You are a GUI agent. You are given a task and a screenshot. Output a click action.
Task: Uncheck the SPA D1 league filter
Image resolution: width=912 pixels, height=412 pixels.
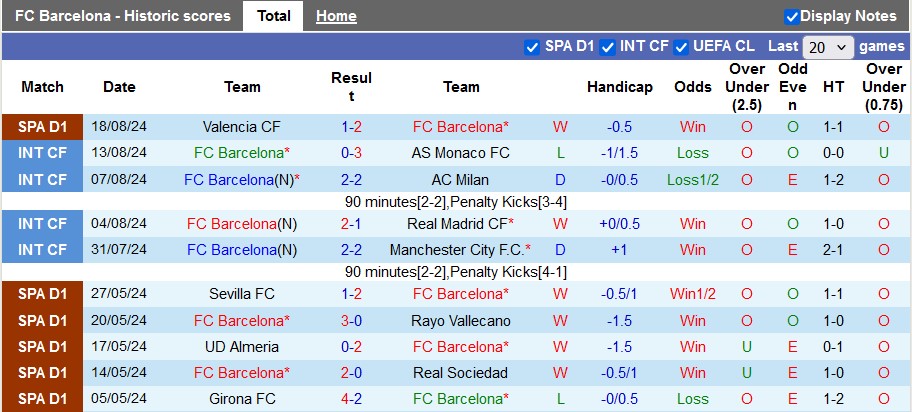pos(532,46)
